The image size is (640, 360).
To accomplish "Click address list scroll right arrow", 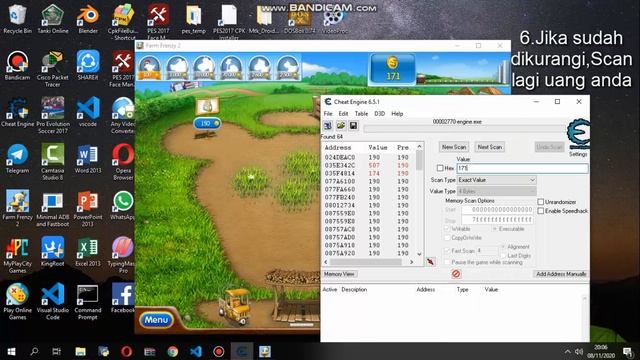I will [x=411, y=262].
